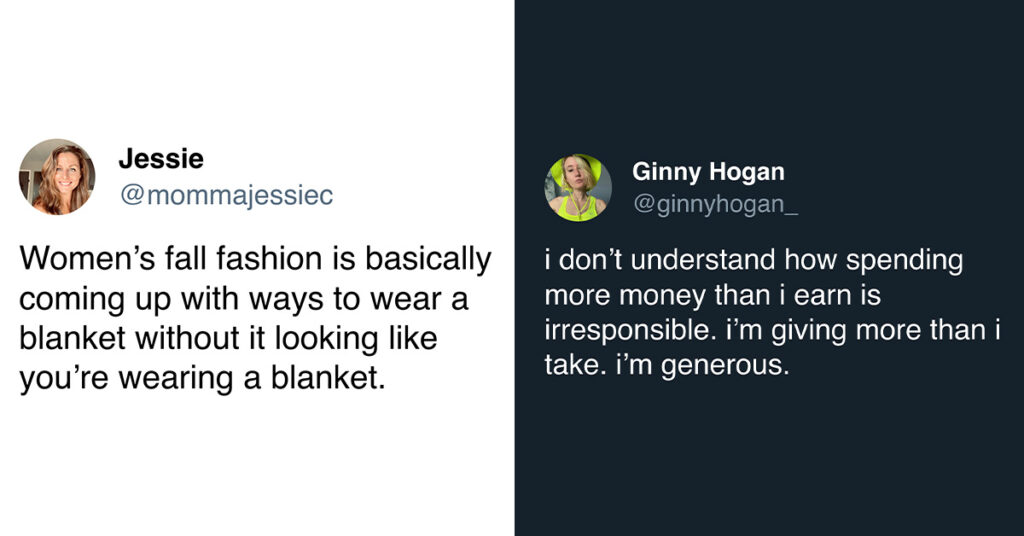Click the line "blanket without it looking like"

tap(229, 338)
